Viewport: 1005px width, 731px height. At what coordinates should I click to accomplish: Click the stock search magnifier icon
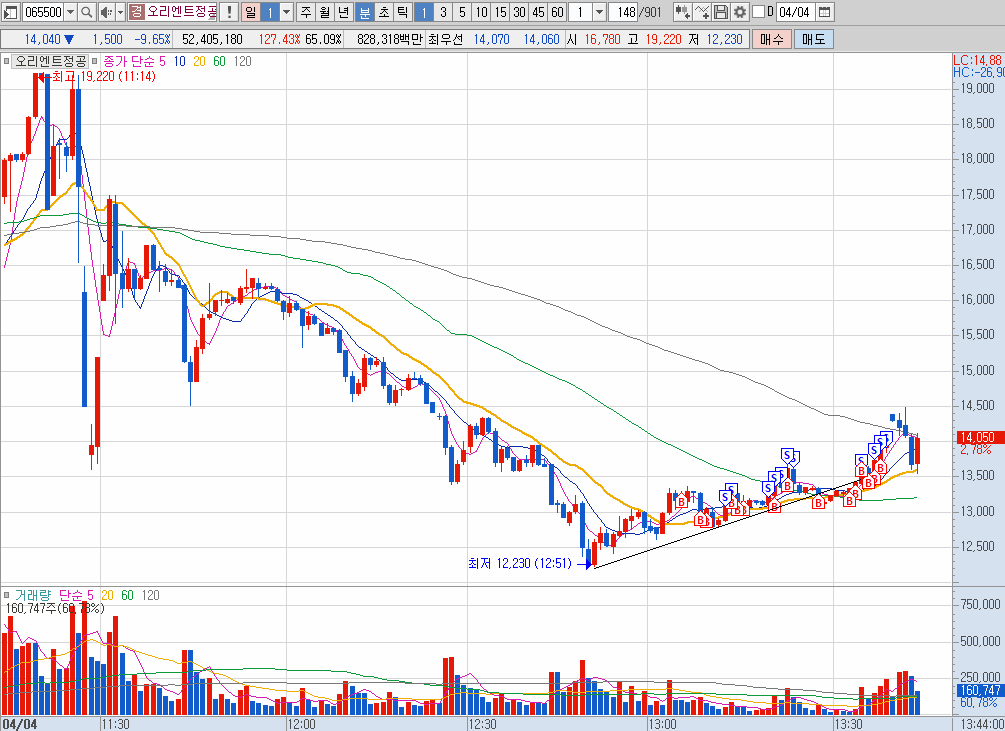click(86, 12)
